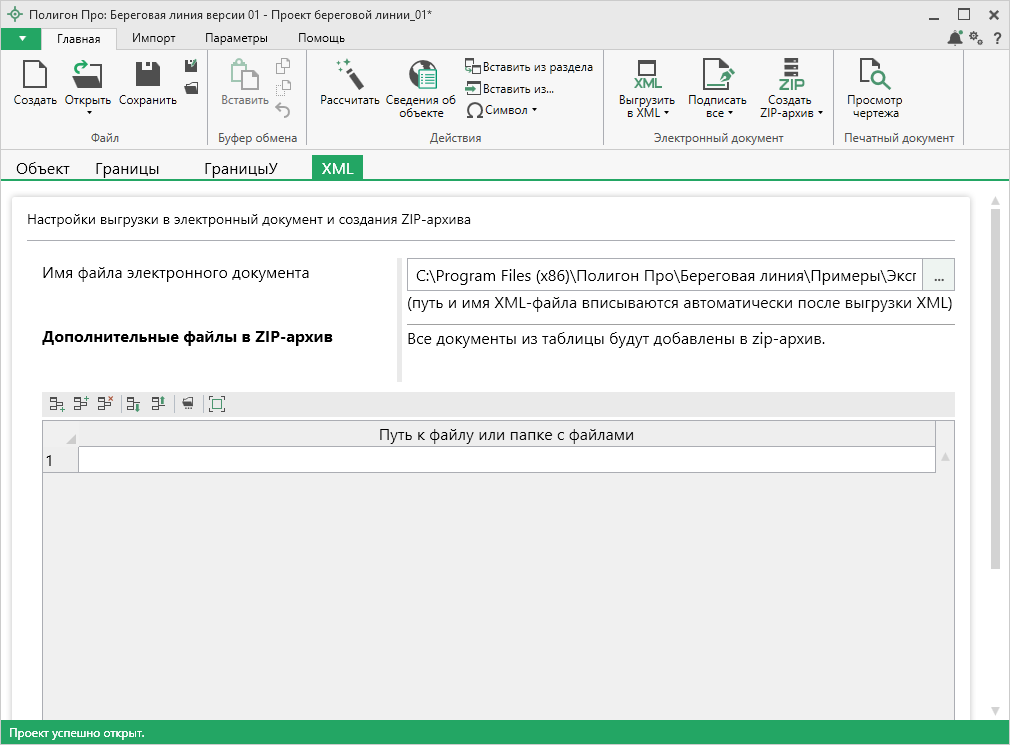The image size is (1010, 745).
Task: Click the browse "..." button for file name
Action: pos(938,275)
